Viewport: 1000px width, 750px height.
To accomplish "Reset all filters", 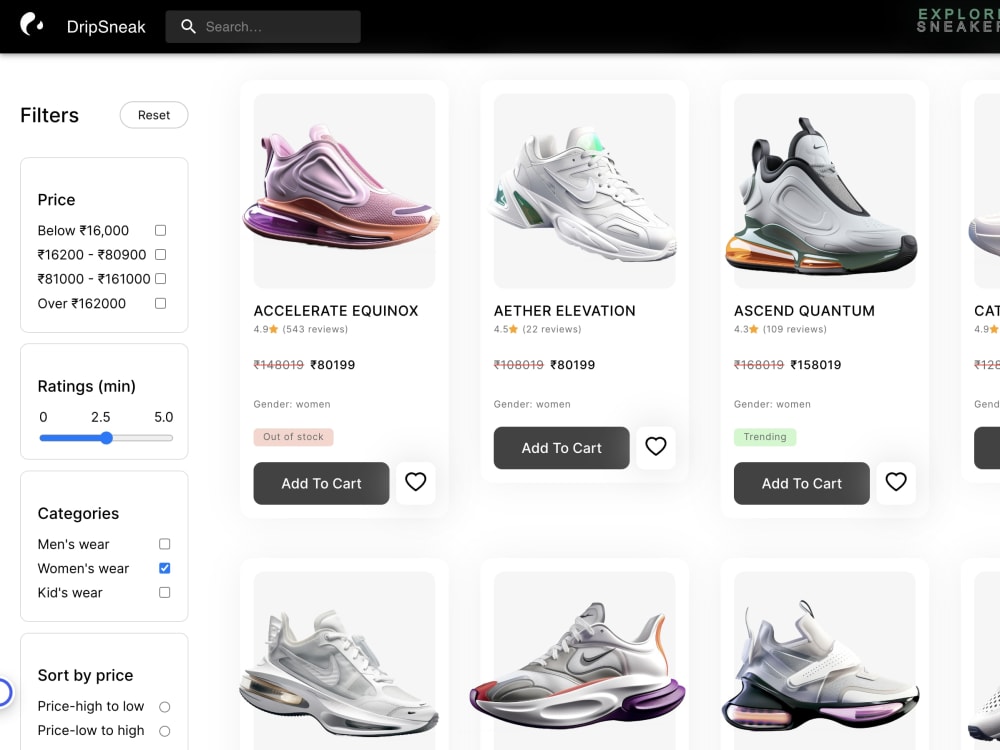I will (154, 115).
